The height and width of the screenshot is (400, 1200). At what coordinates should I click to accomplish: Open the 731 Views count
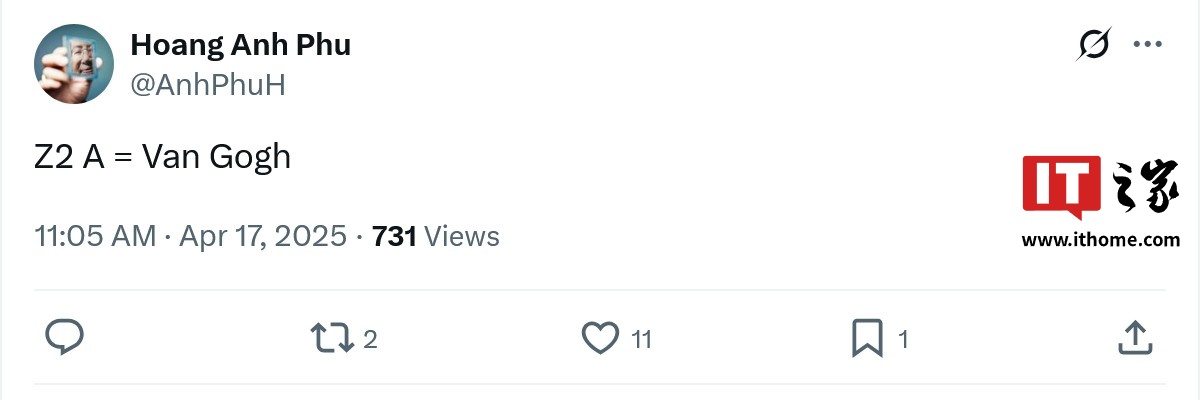pos(435,236)
